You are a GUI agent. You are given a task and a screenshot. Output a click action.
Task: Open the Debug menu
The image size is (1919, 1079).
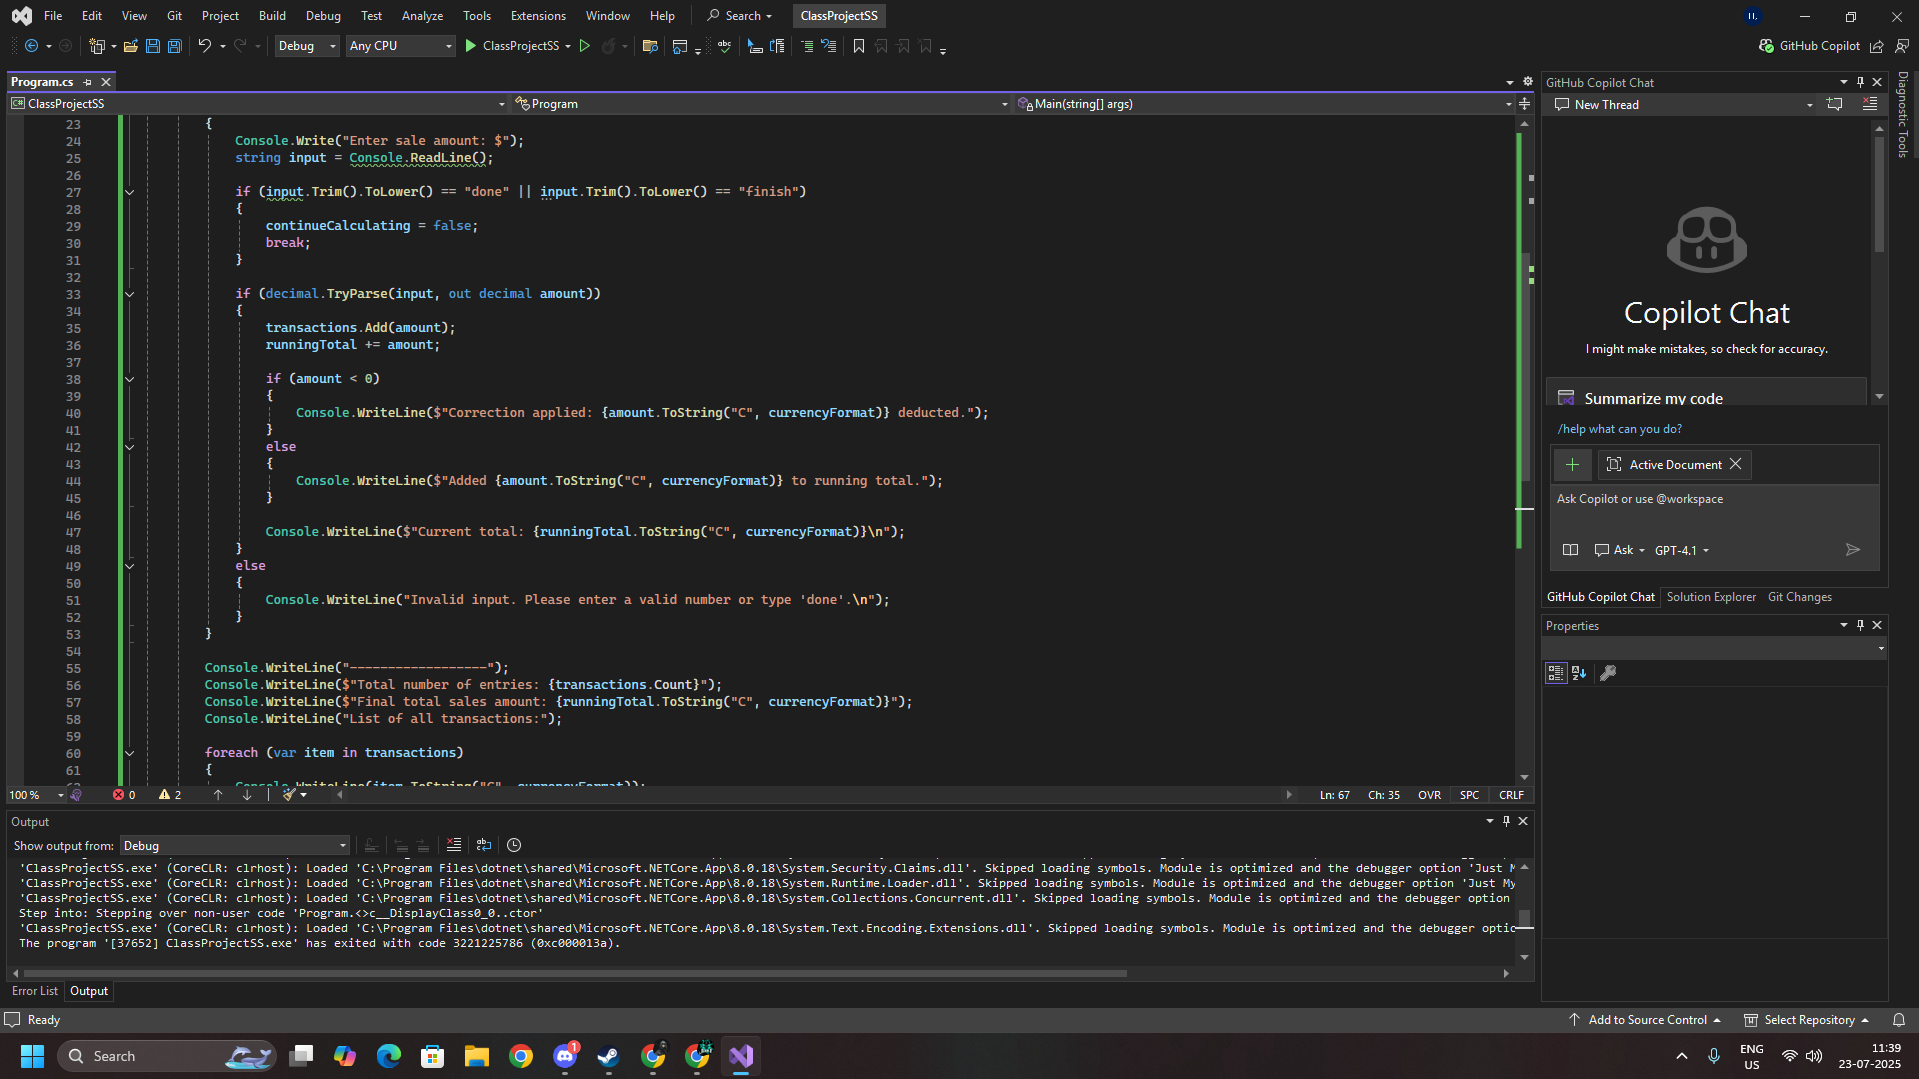[323, 16]
